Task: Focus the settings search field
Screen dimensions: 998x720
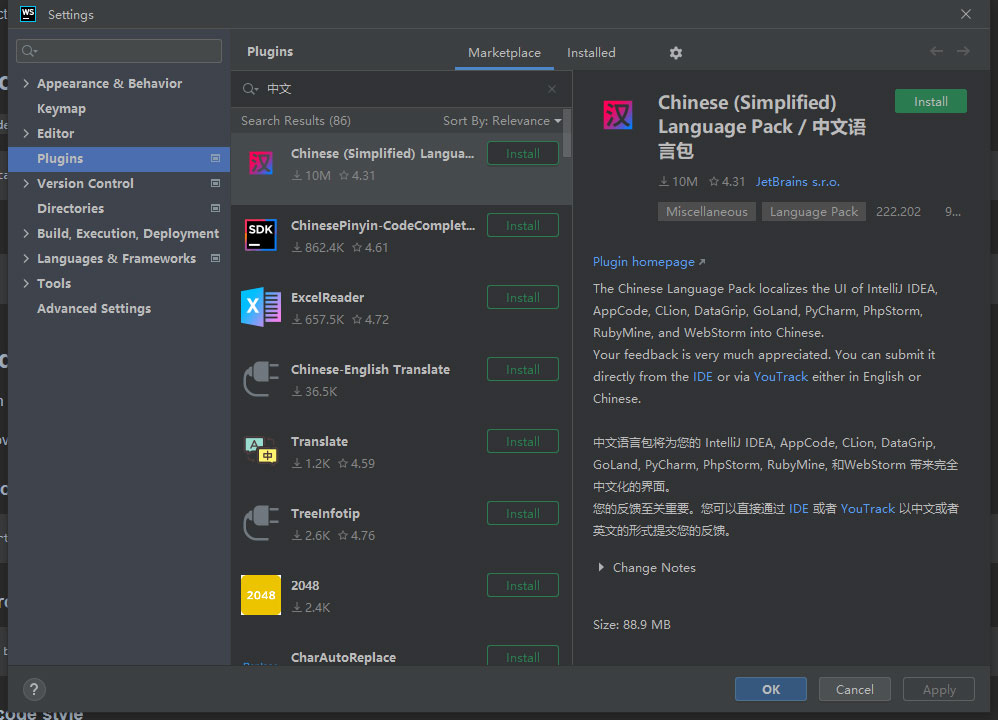Action: pyautogui.click(x=119, y=51)
